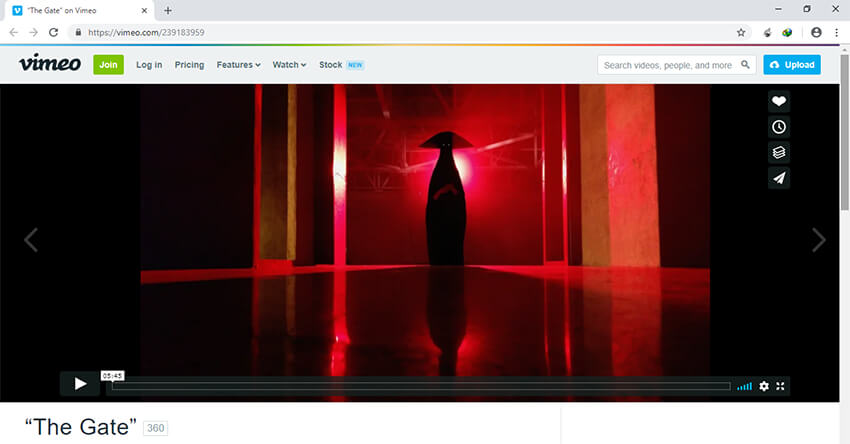Add video to Watch Later with clock icon

(779, 127)
